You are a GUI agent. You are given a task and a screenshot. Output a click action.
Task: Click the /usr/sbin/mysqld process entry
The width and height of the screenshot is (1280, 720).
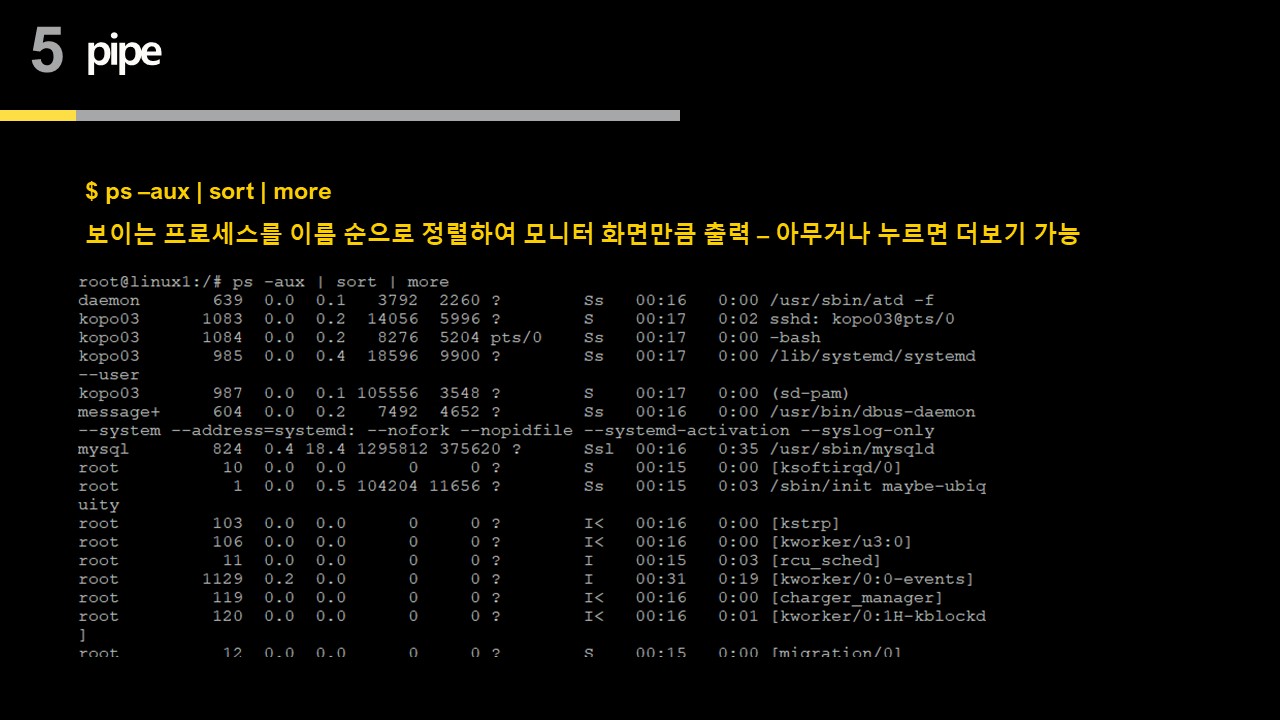point(851,449)
